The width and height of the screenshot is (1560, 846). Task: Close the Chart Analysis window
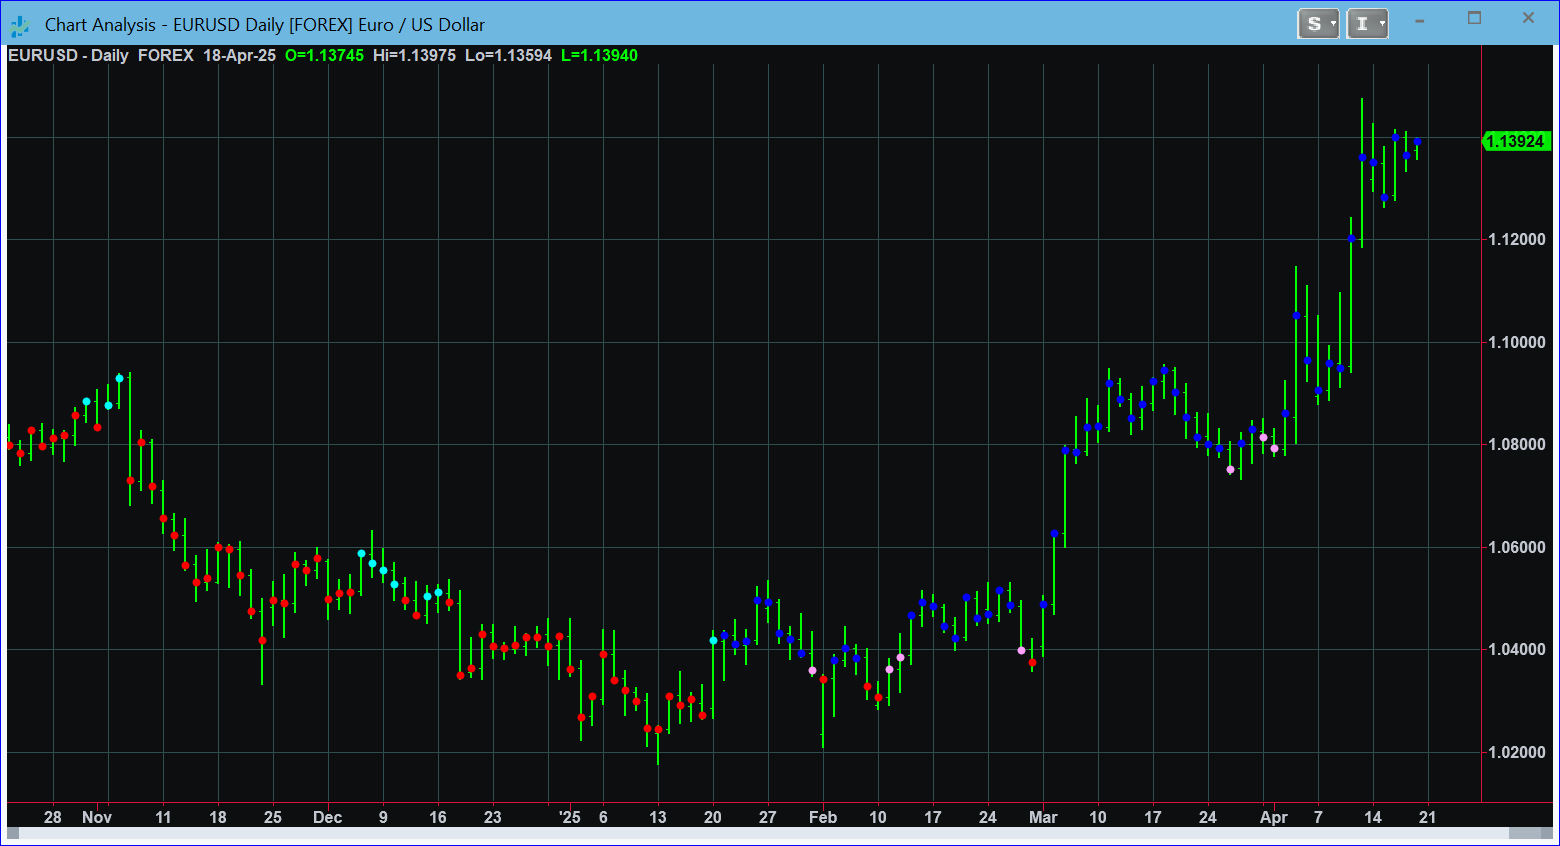pos(1528,18)
